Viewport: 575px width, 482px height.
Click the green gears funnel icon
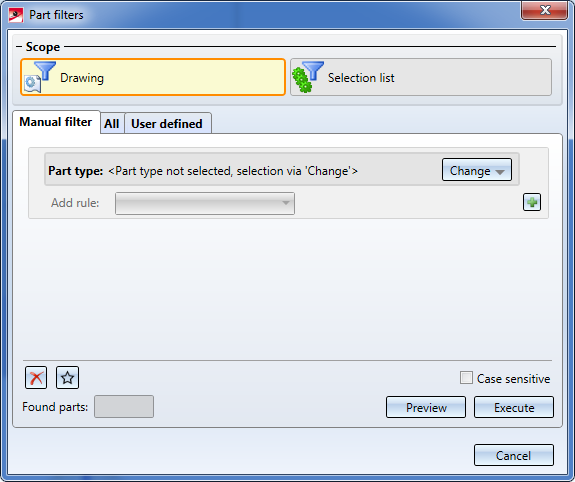(x=307, y=76)
